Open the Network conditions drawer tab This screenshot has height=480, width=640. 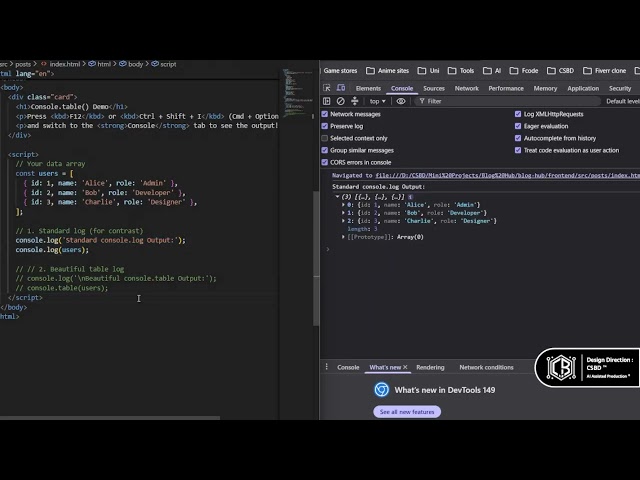tap(486, 367)
